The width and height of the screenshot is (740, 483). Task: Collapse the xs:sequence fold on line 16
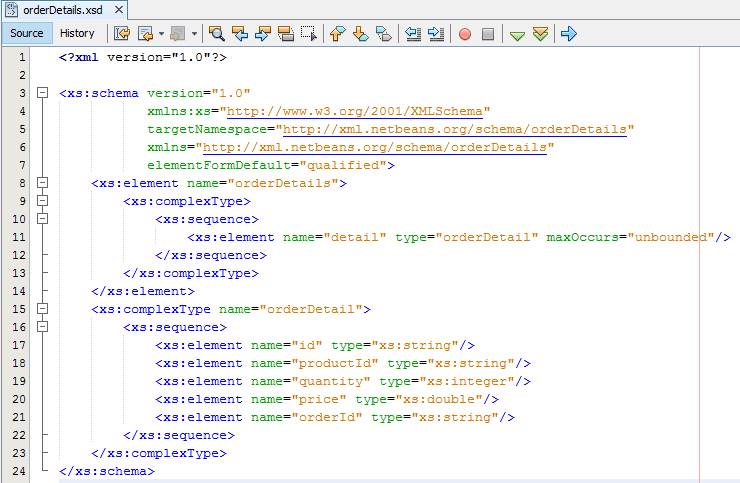[x=42, y=327]
